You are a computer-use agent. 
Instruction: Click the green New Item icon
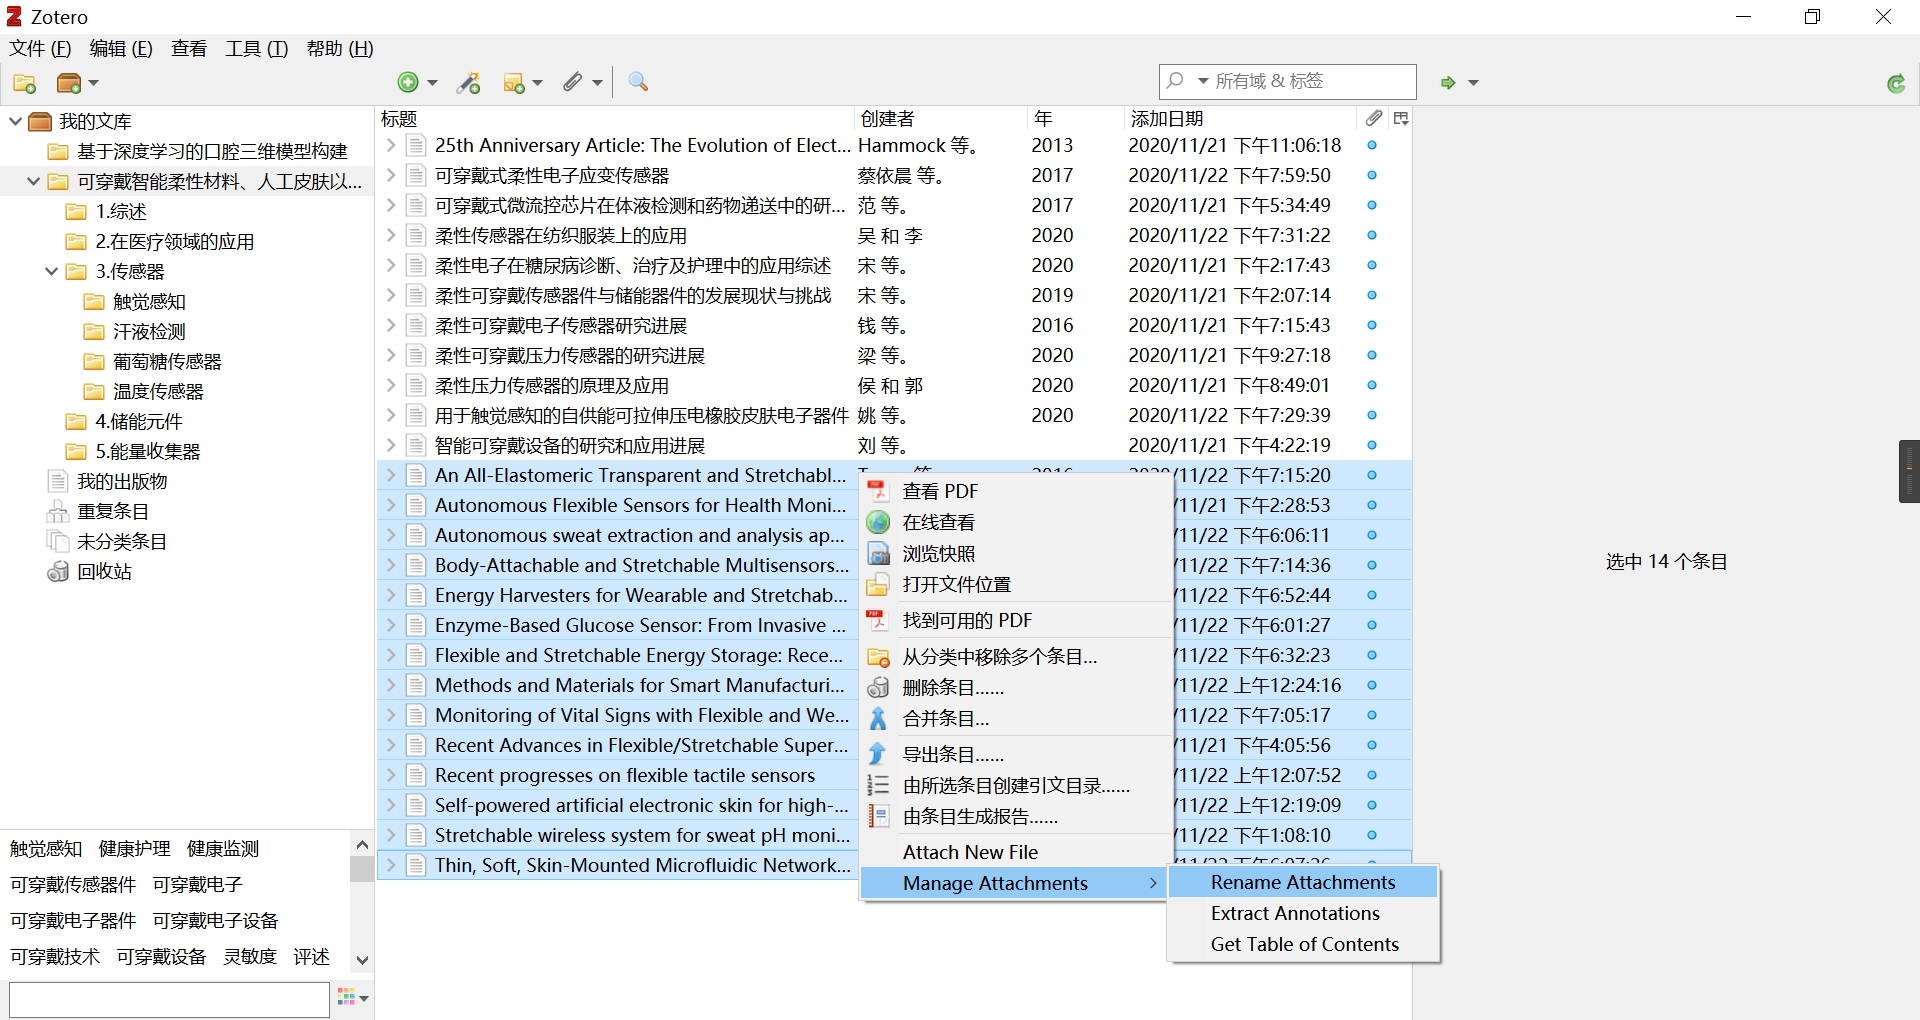(408, 83)
